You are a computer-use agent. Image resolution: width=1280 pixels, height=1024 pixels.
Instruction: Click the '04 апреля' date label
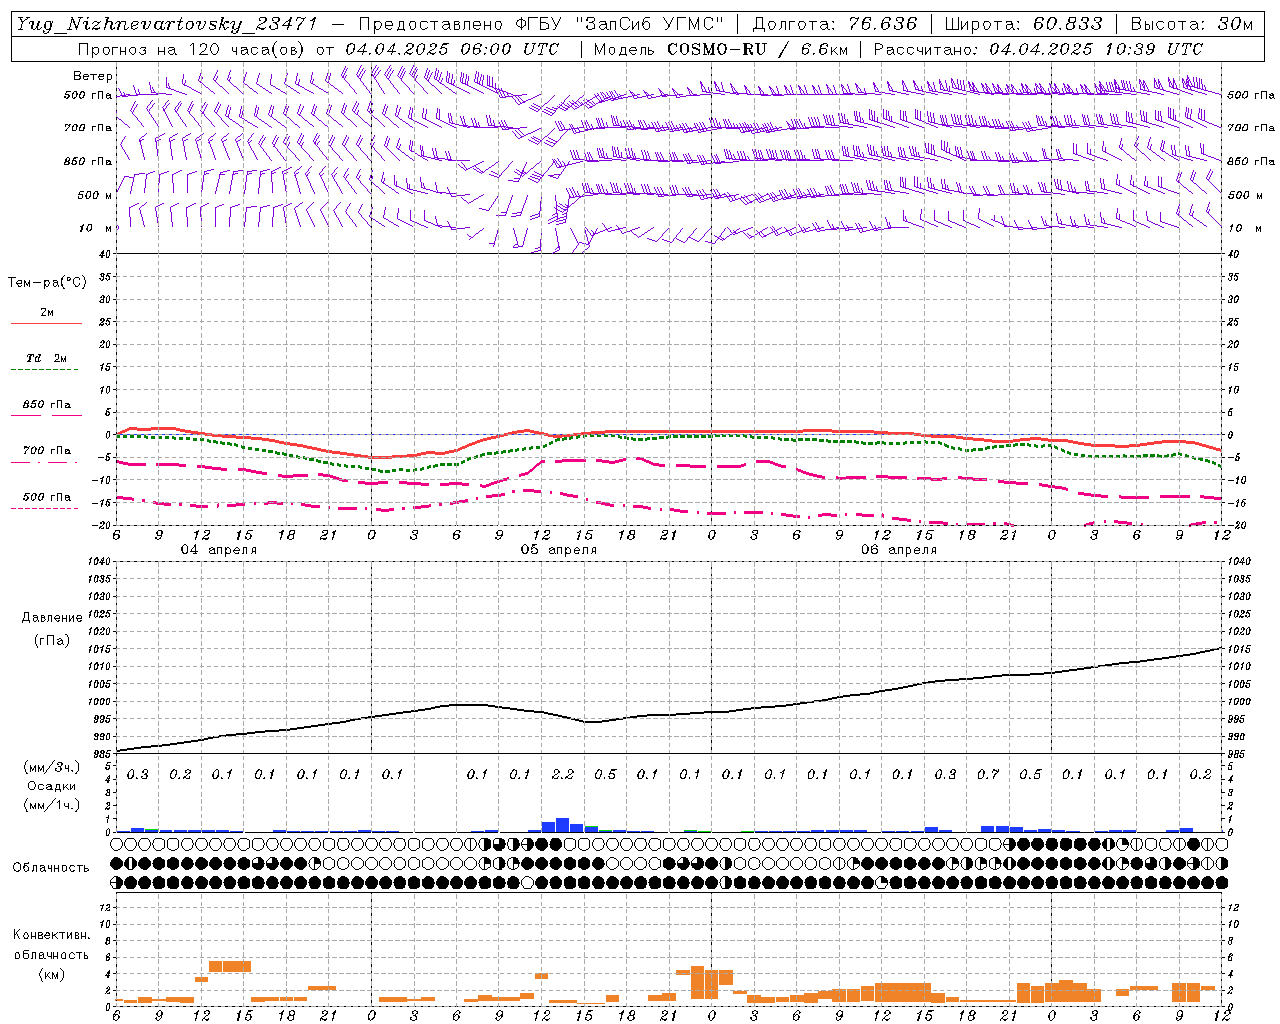[x=218, y=550]
